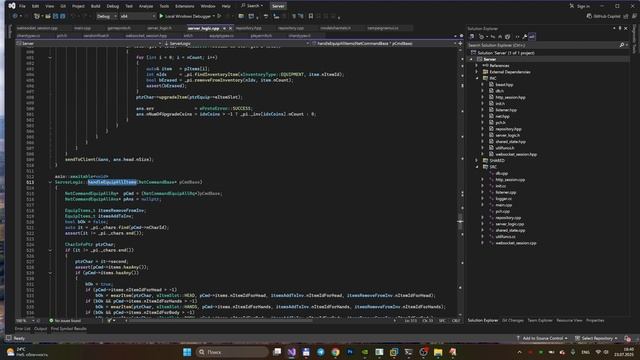Click the Save toolbar icon
This screenshot has height=360, width=640.
point(56,16)
